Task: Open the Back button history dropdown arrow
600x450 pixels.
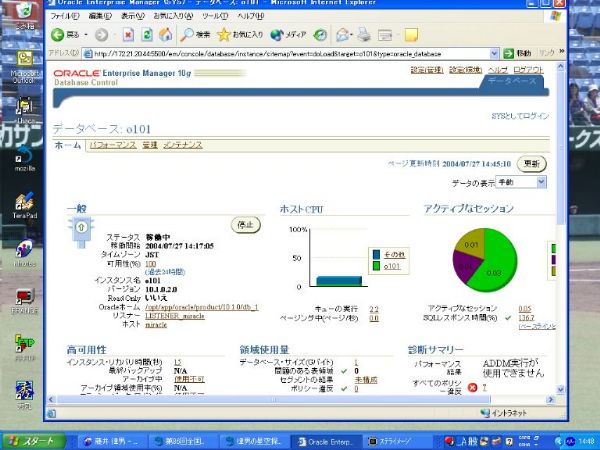Action: (x=86, y=35)
